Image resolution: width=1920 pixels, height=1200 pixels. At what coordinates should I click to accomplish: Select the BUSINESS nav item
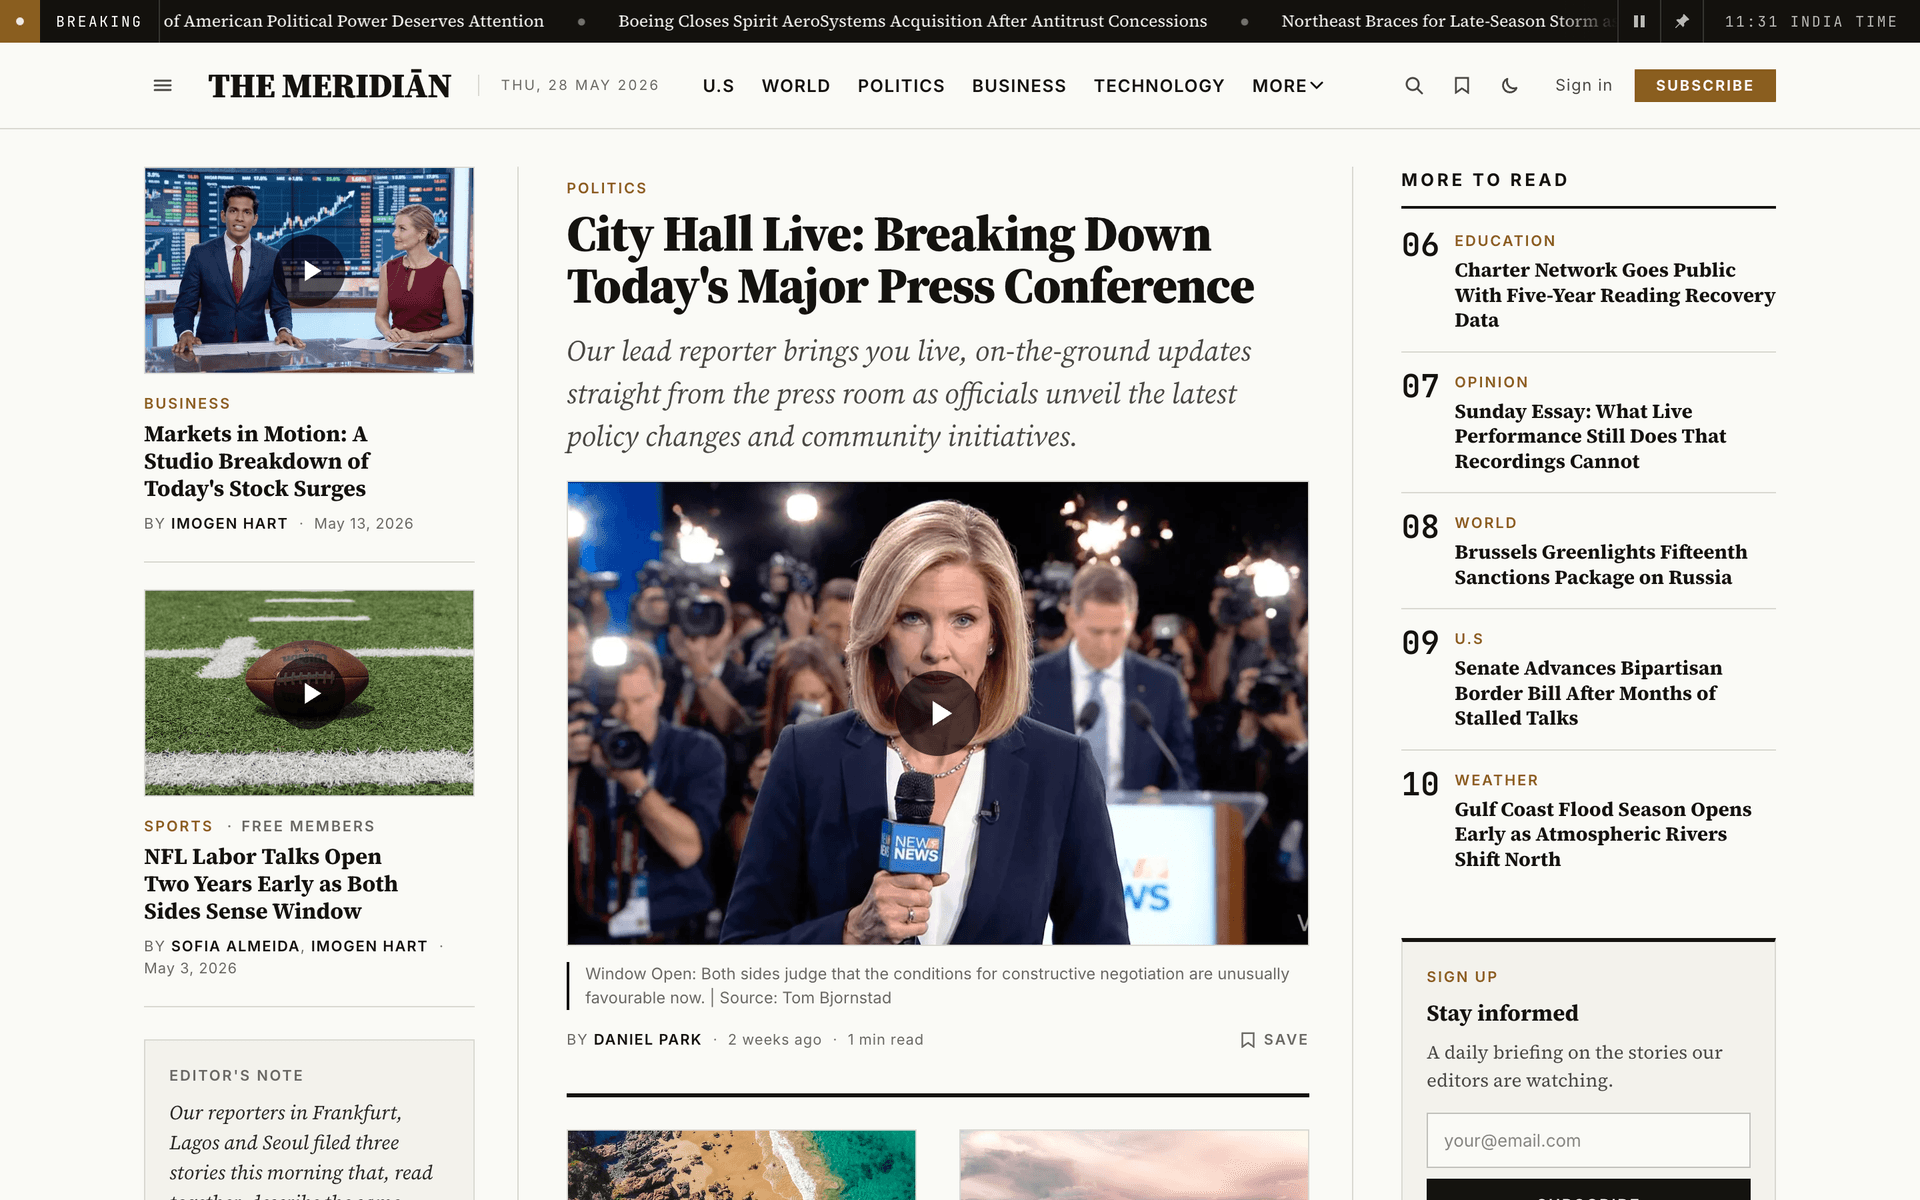[x=1019, y=86]
